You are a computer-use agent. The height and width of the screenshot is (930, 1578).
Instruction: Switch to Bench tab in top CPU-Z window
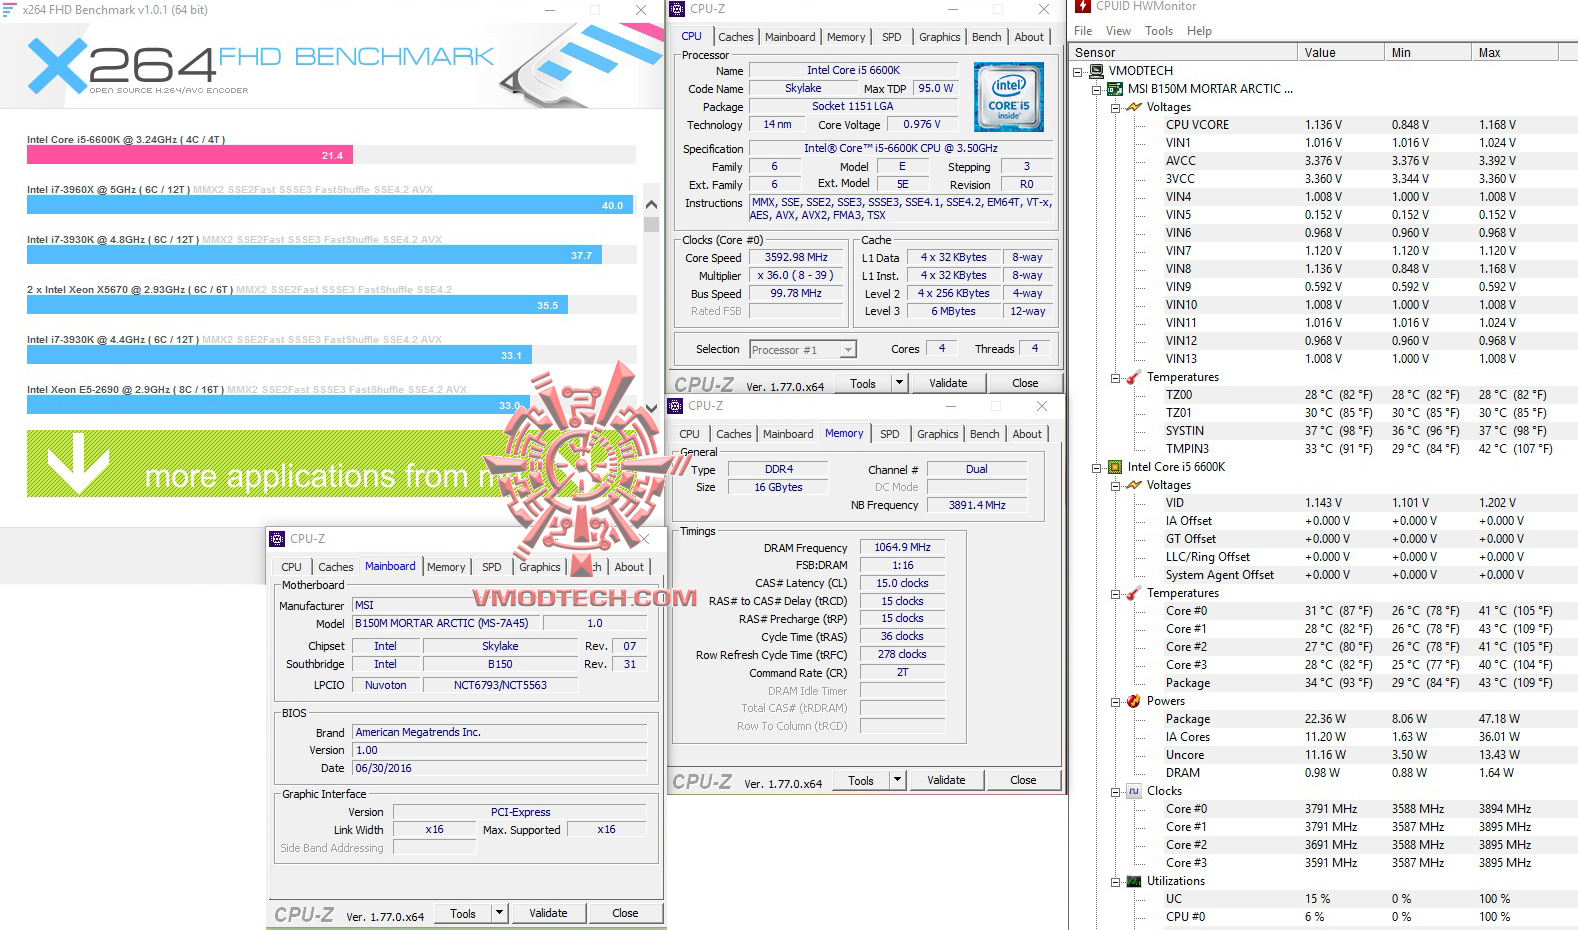[x=986, y=37]
